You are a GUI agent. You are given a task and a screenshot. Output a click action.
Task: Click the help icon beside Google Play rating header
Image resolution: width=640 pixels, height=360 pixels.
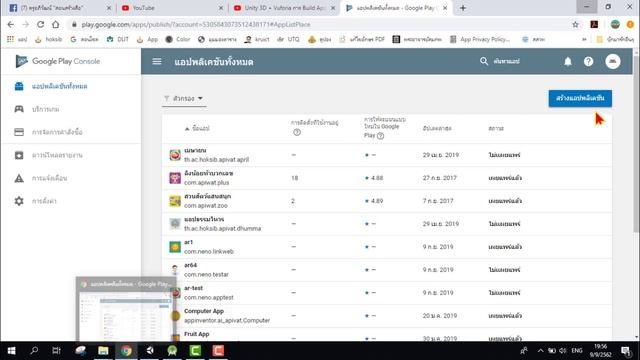coord(380,136)
